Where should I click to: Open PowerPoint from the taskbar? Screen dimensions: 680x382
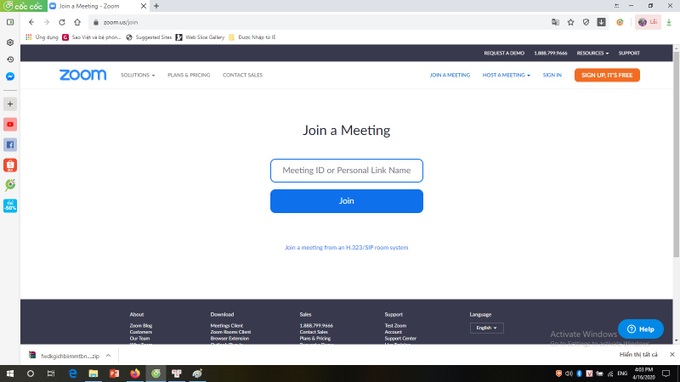tap(114, 373)
